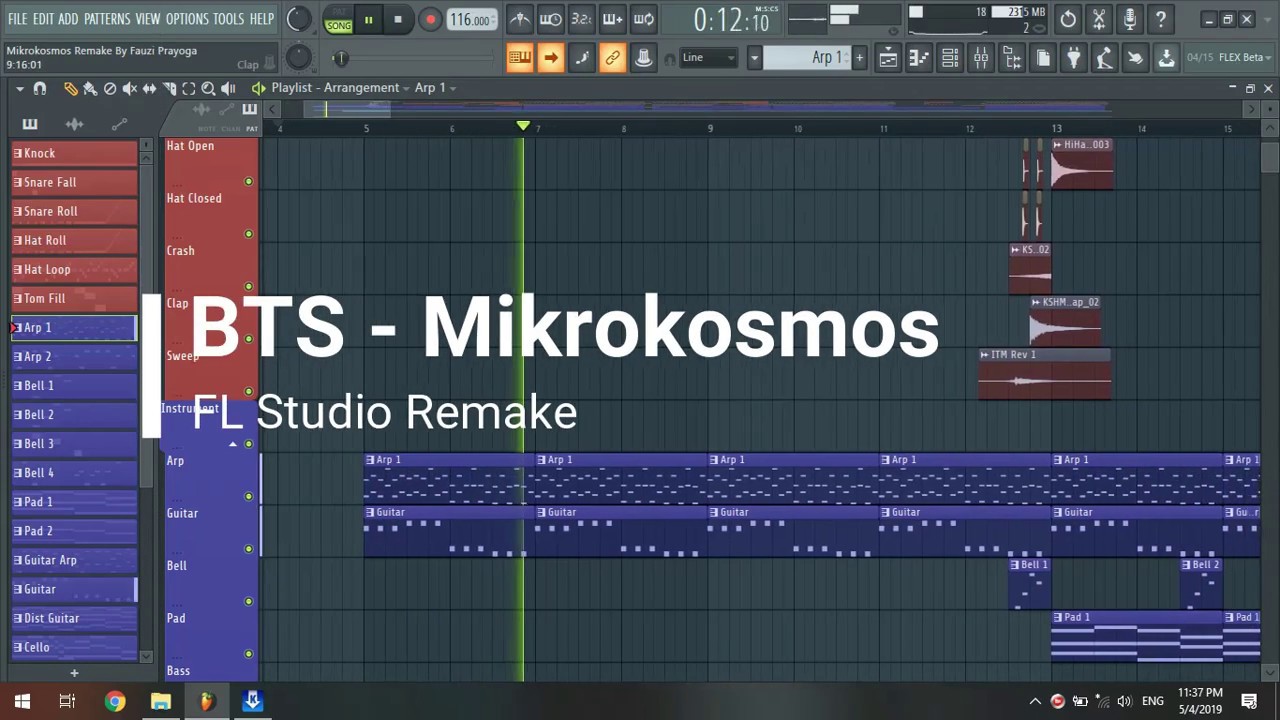
Task: Toggle multilink to controllers link button
Action: [x=613, y=58]
